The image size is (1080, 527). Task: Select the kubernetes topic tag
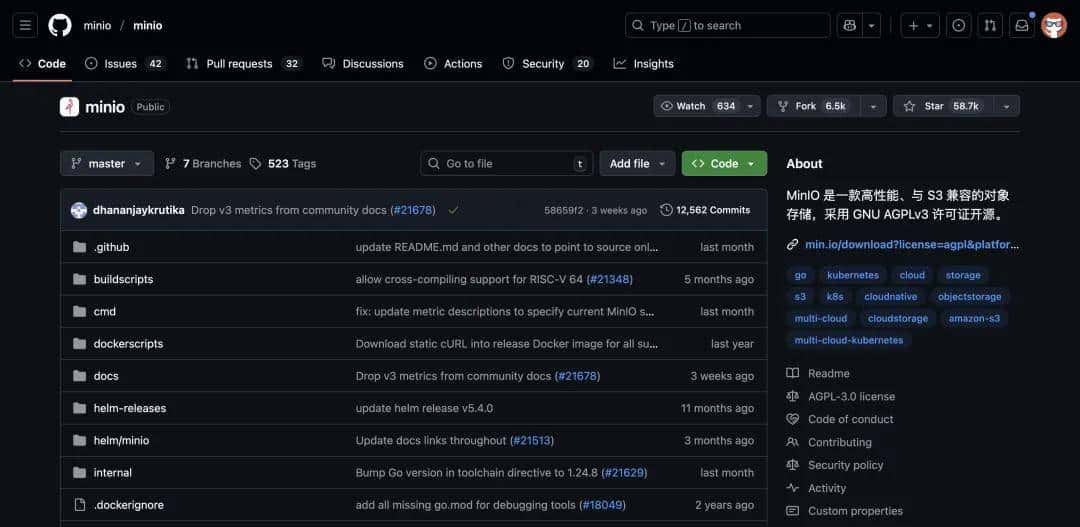pyautogui.click(x=853, y=275)
